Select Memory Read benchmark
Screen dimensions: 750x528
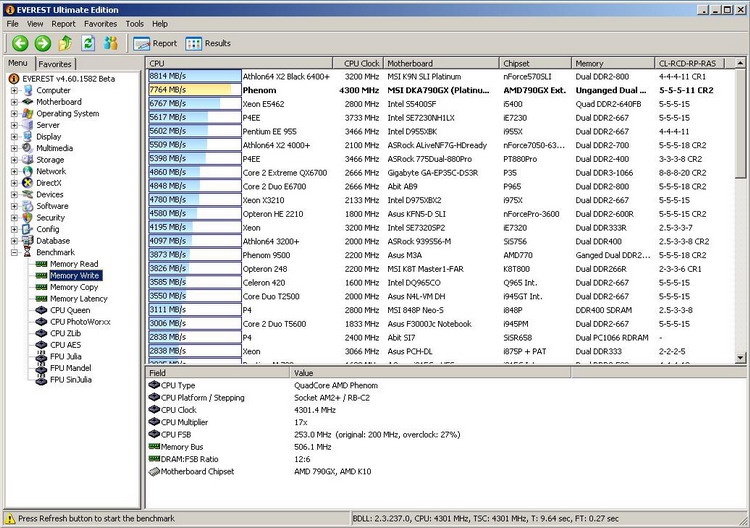tap(74, 264)
